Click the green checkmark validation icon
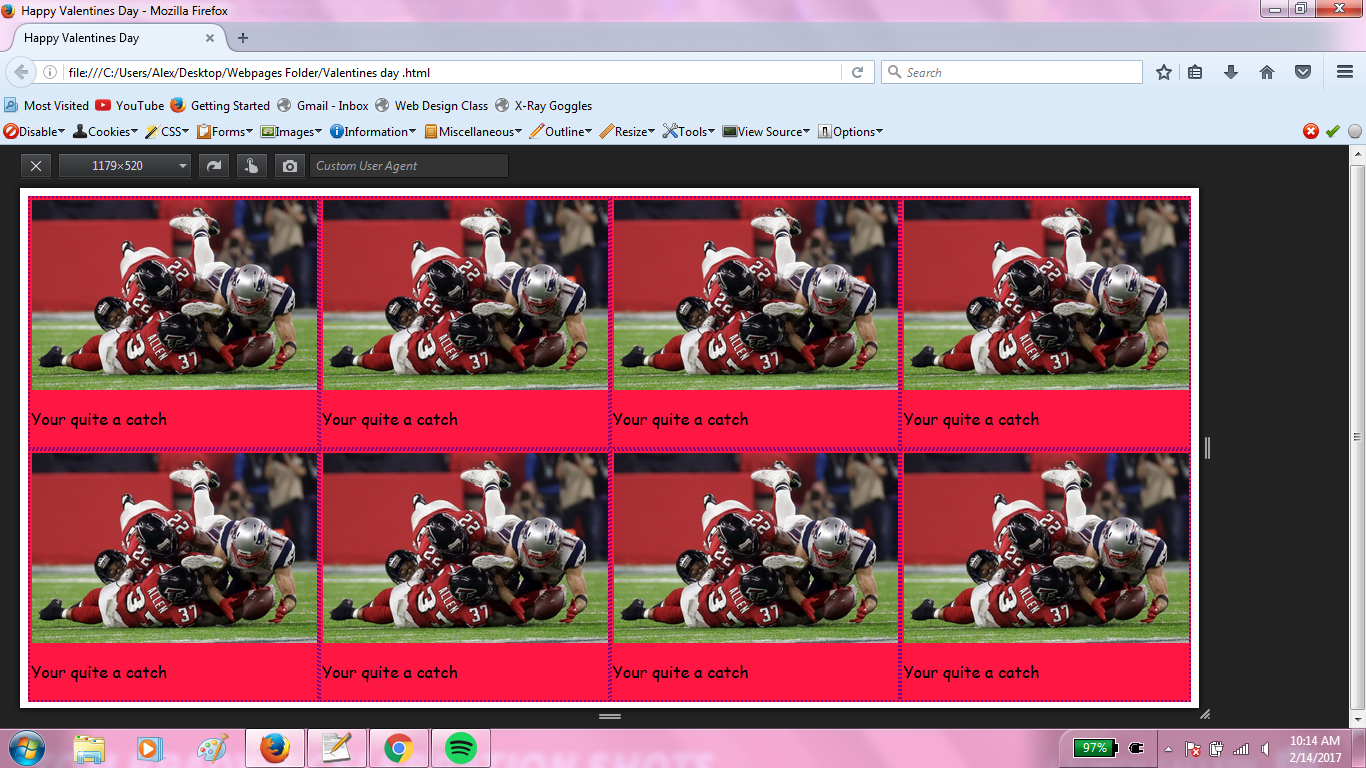Screen dimensions: 1366x768 click(1333, 131)
